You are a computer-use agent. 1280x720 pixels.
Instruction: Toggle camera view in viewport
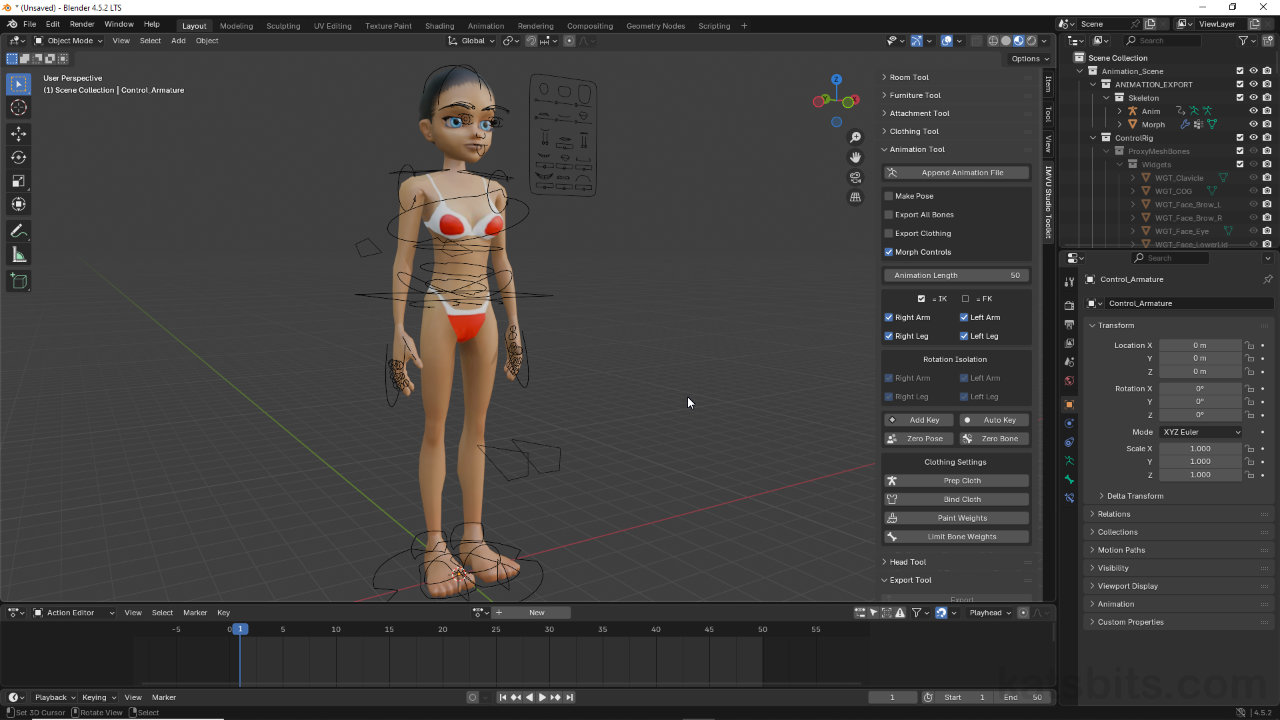tap(855, 177)
